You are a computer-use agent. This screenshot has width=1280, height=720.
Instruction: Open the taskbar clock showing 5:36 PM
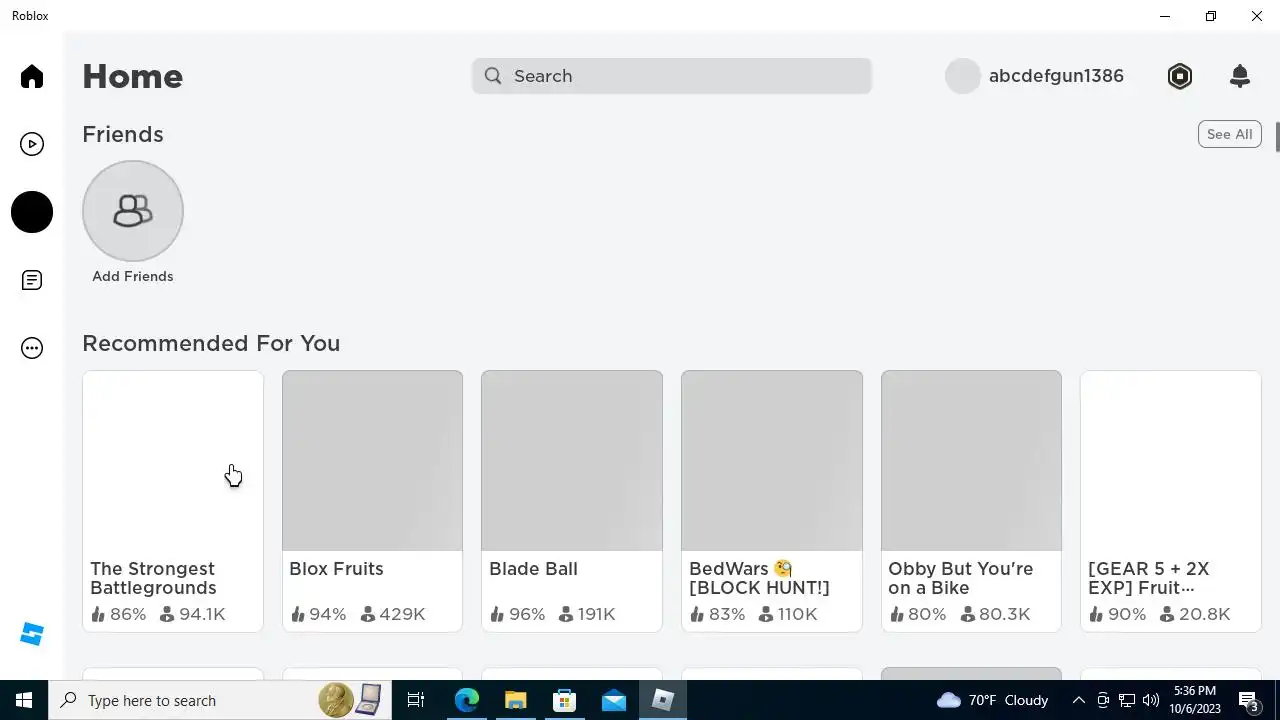tap(1194, 700)
